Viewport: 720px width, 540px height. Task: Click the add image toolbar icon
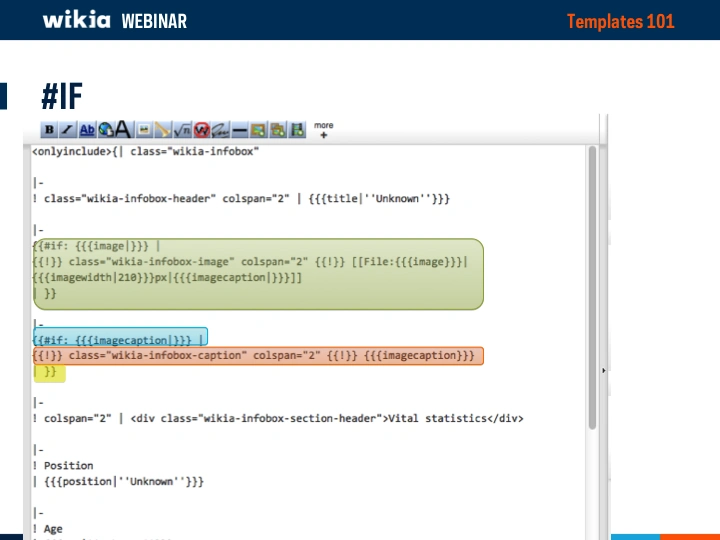coord(259,130)
